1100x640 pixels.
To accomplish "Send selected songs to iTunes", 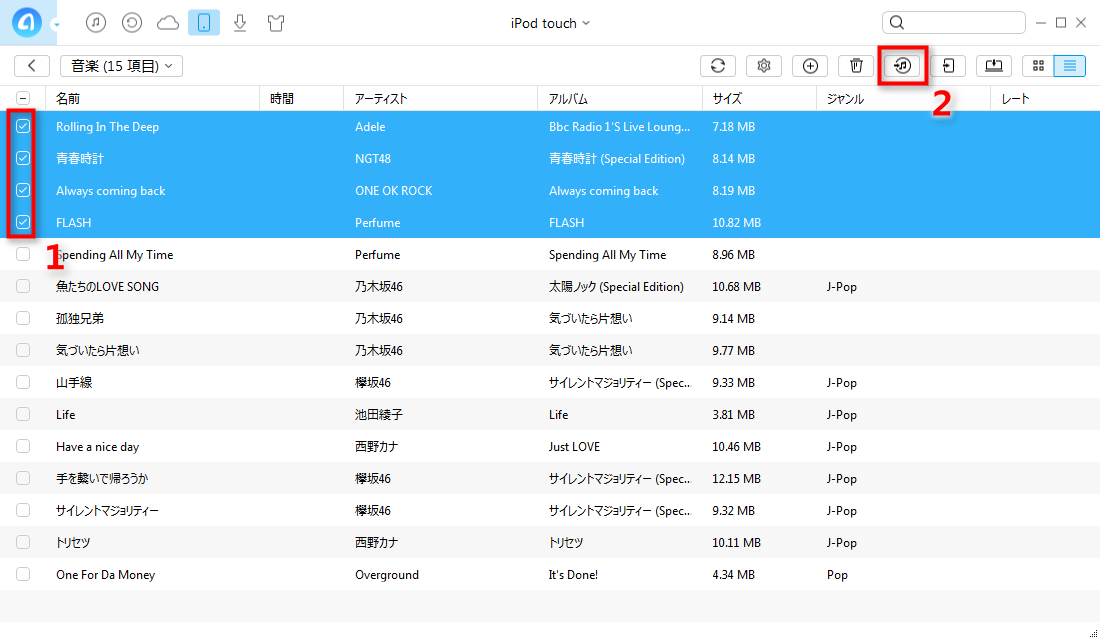I will click(902, 65).
